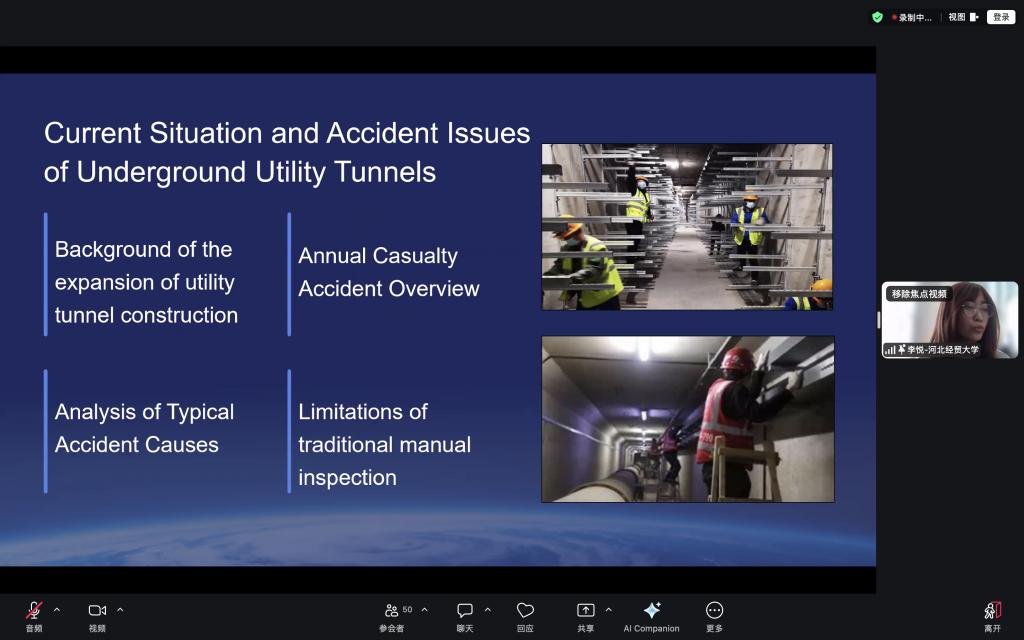Open the 更多 more options icon

714,610
